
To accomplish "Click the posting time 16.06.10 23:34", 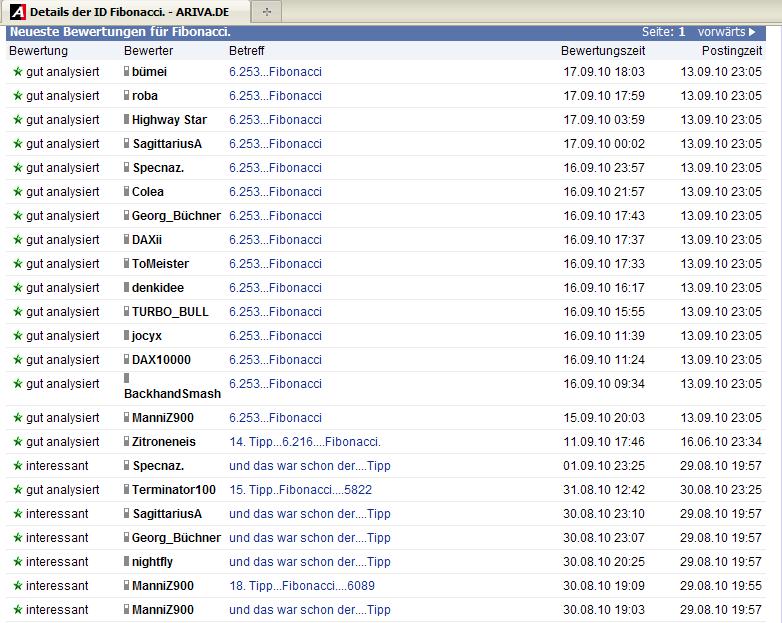I will tap(721, 441).
